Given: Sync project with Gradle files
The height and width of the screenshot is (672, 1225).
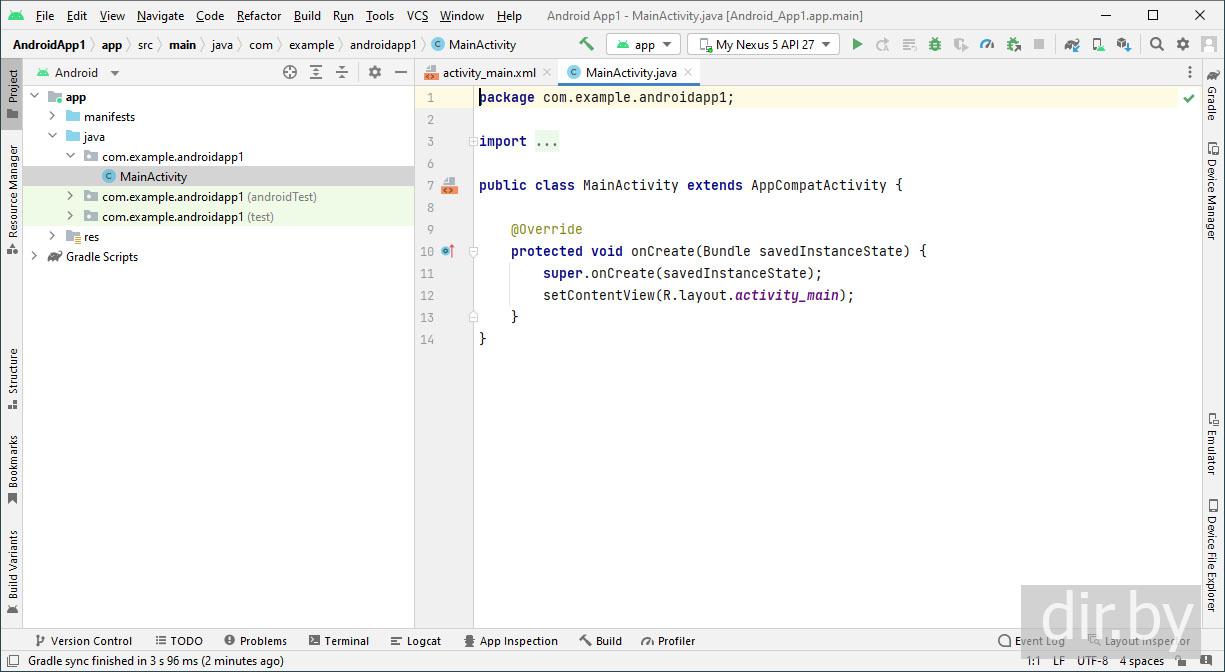Looking at the screenshot, I should 1072,44.
